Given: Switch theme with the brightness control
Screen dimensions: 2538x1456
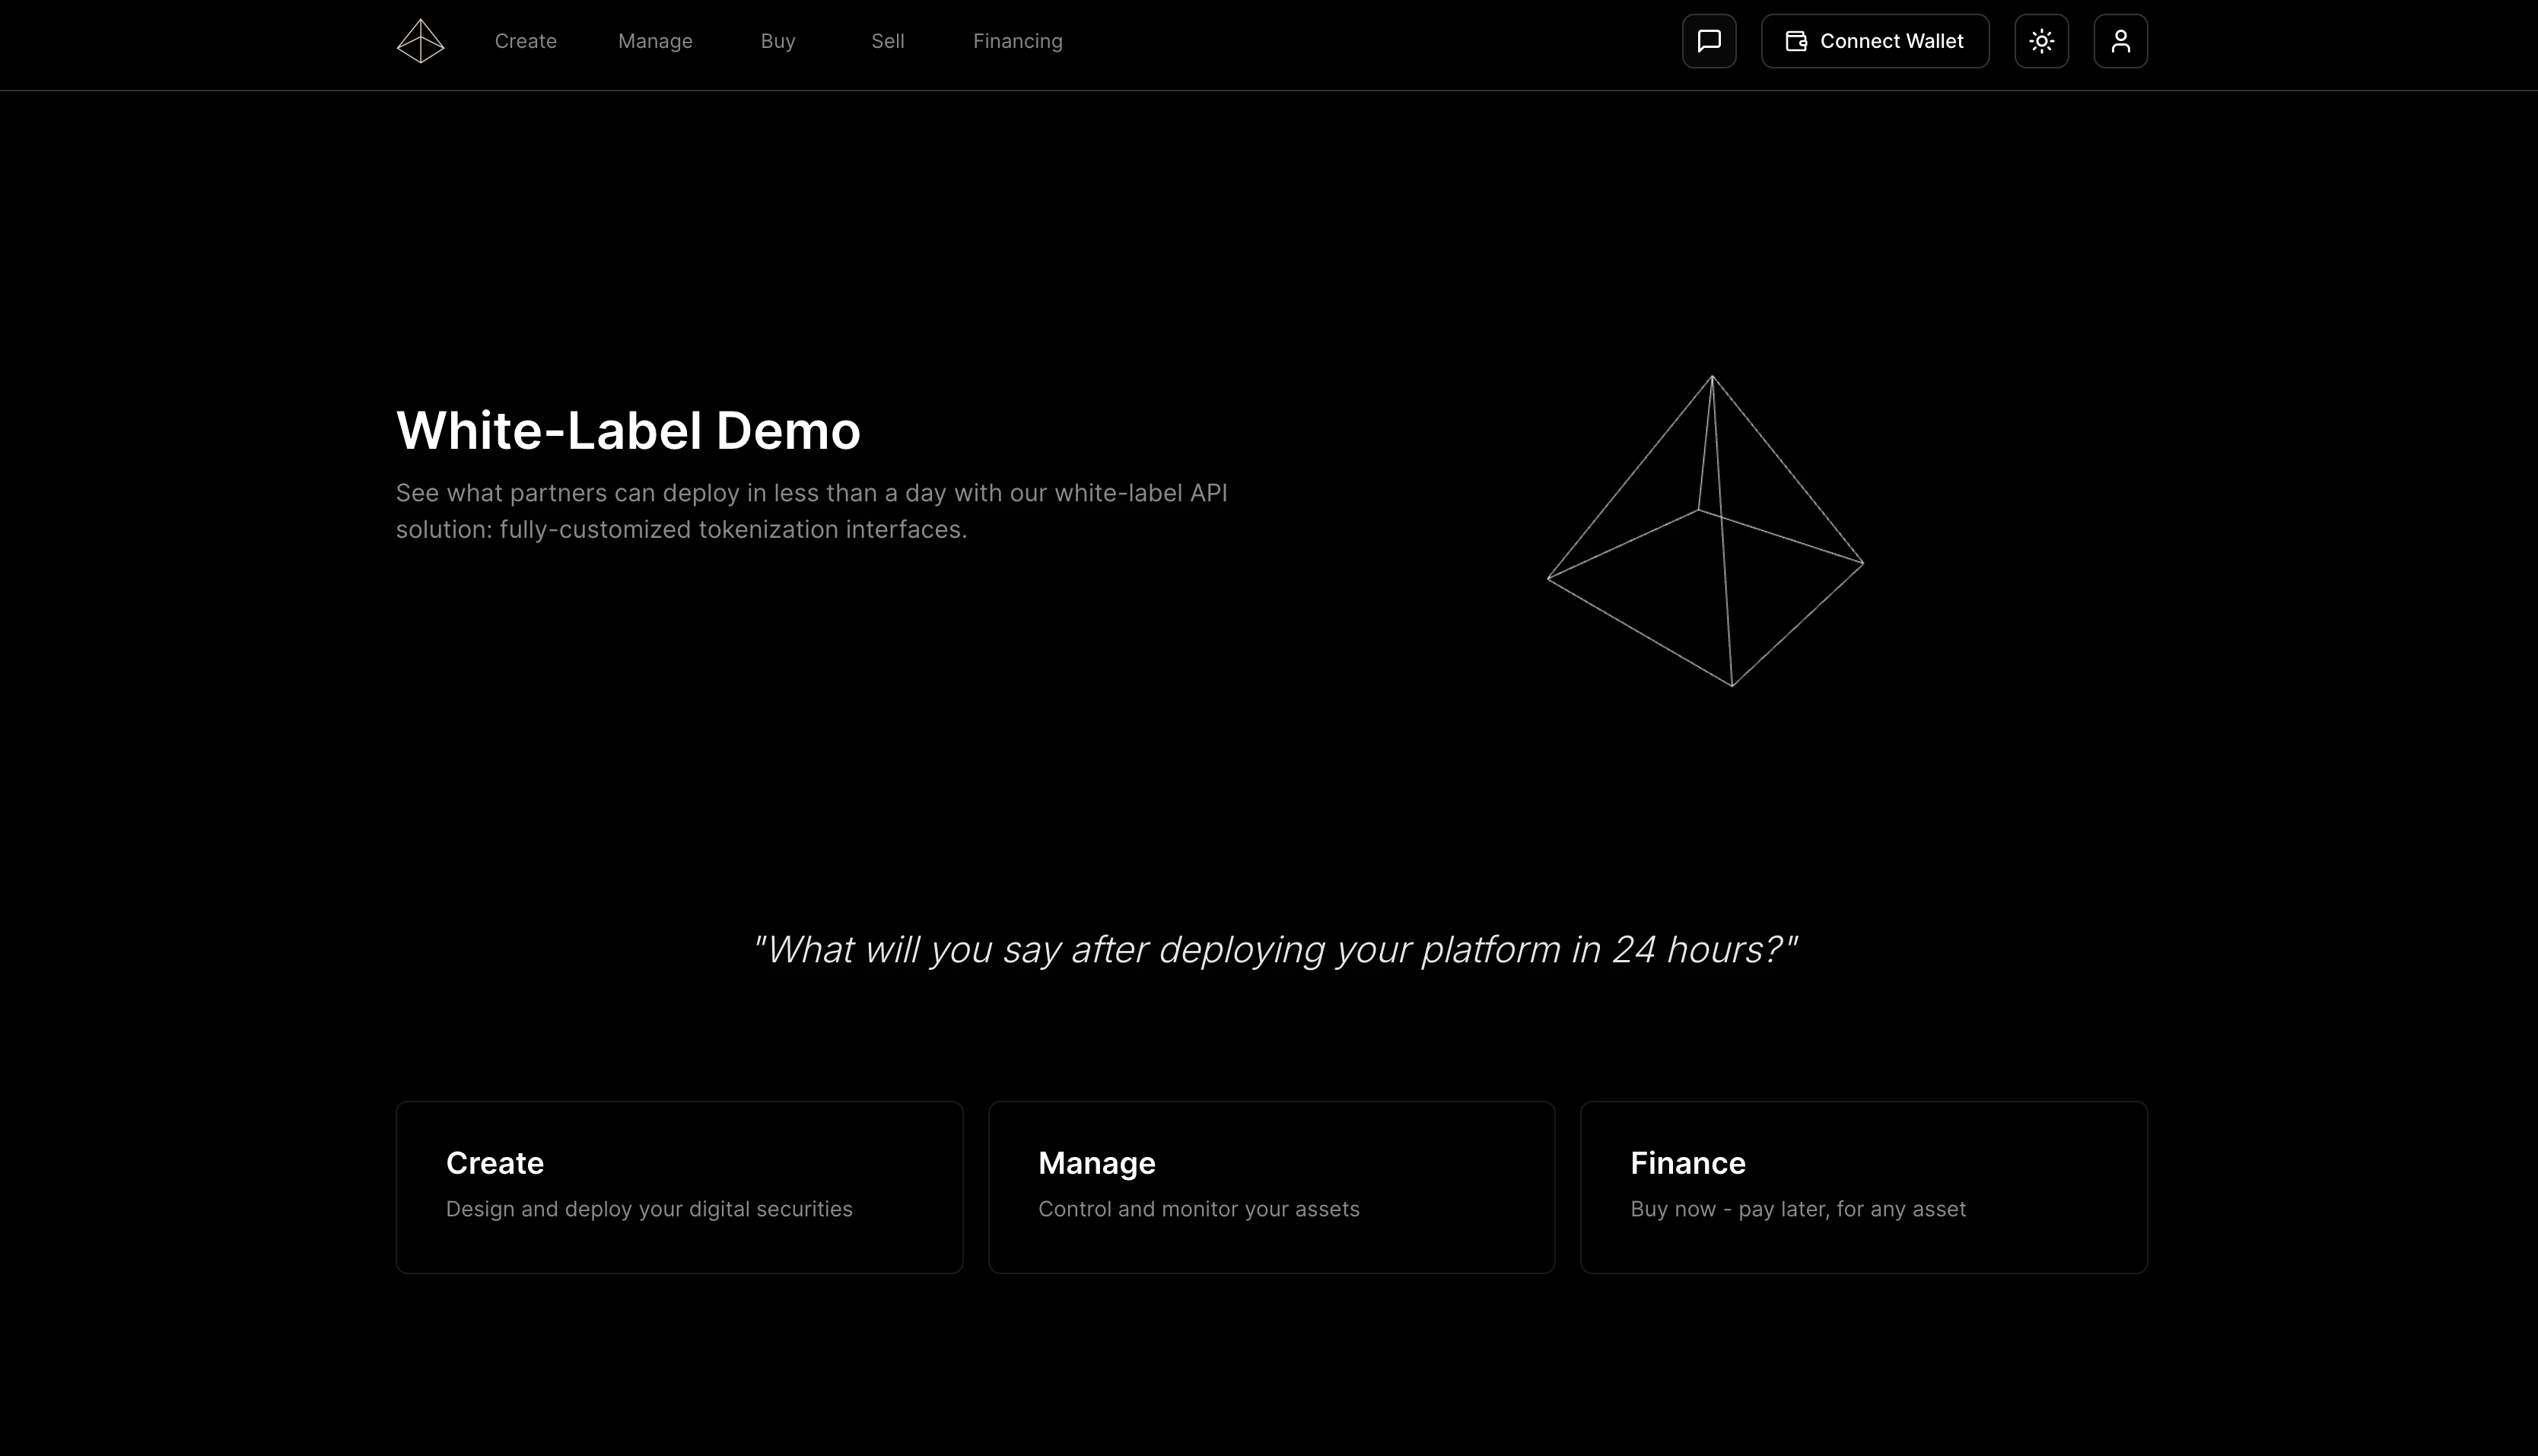Looking at the screenshot, I should click(x=2042, y=41).
